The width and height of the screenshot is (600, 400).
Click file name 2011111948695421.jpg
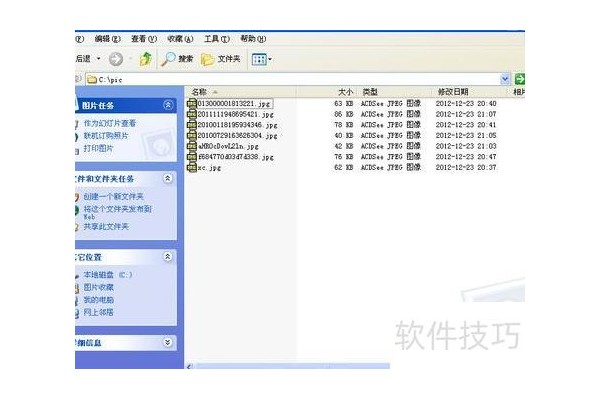[236, 114]
